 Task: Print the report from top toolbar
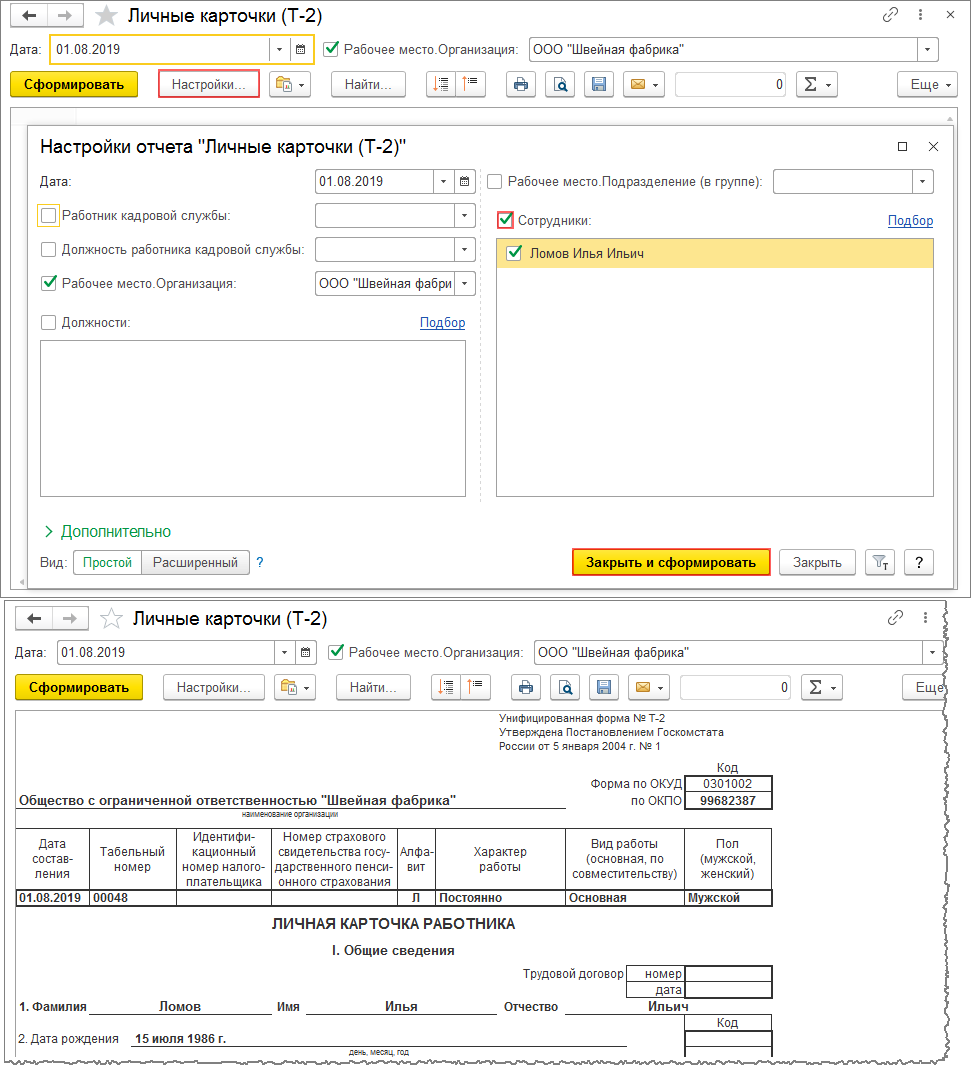tap(521, 84)
